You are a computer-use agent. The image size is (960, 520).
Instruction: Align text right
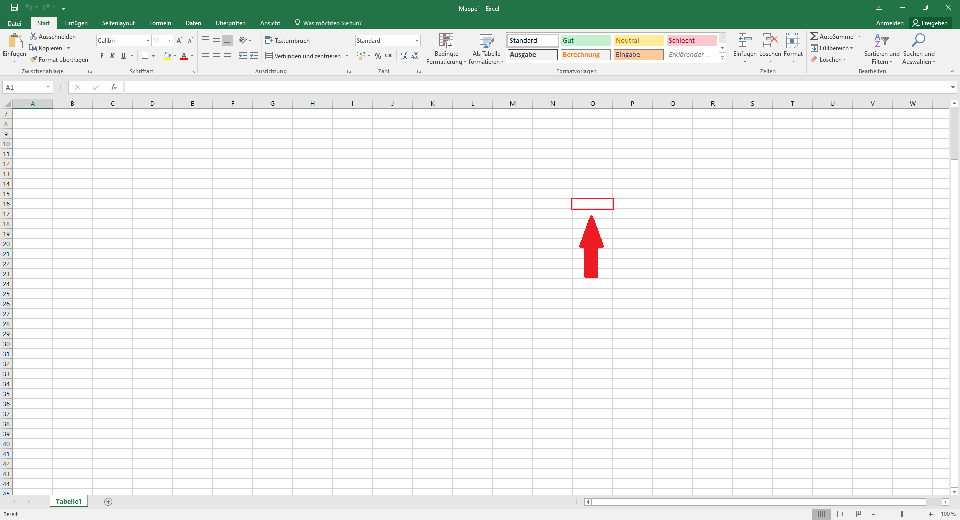(227, 56)
